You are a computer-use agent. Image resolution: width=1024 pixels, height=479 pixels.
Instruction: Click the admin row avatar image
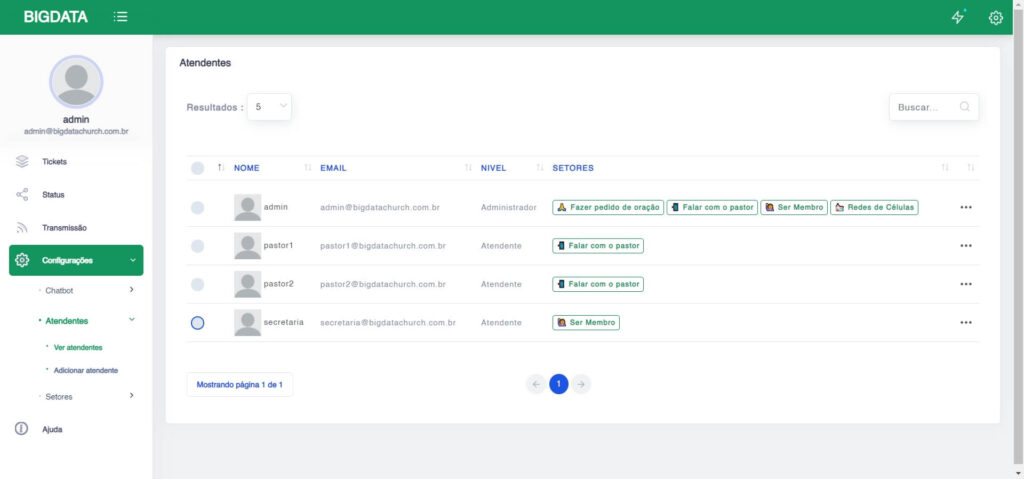248,207
